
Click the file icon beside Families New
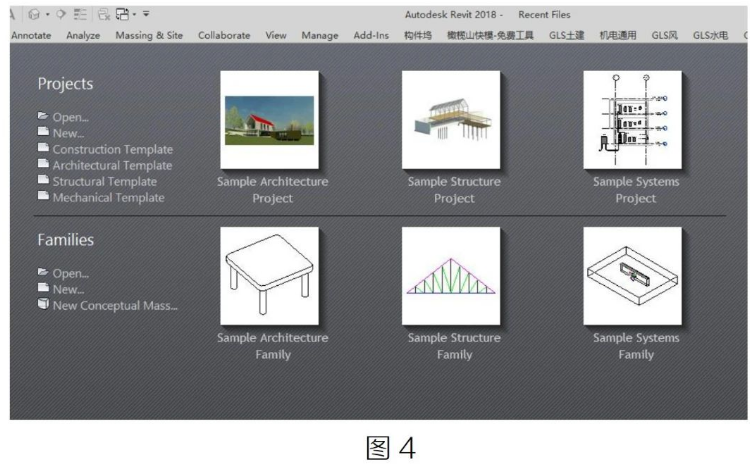pyautogui.click(x=44, y=287)
